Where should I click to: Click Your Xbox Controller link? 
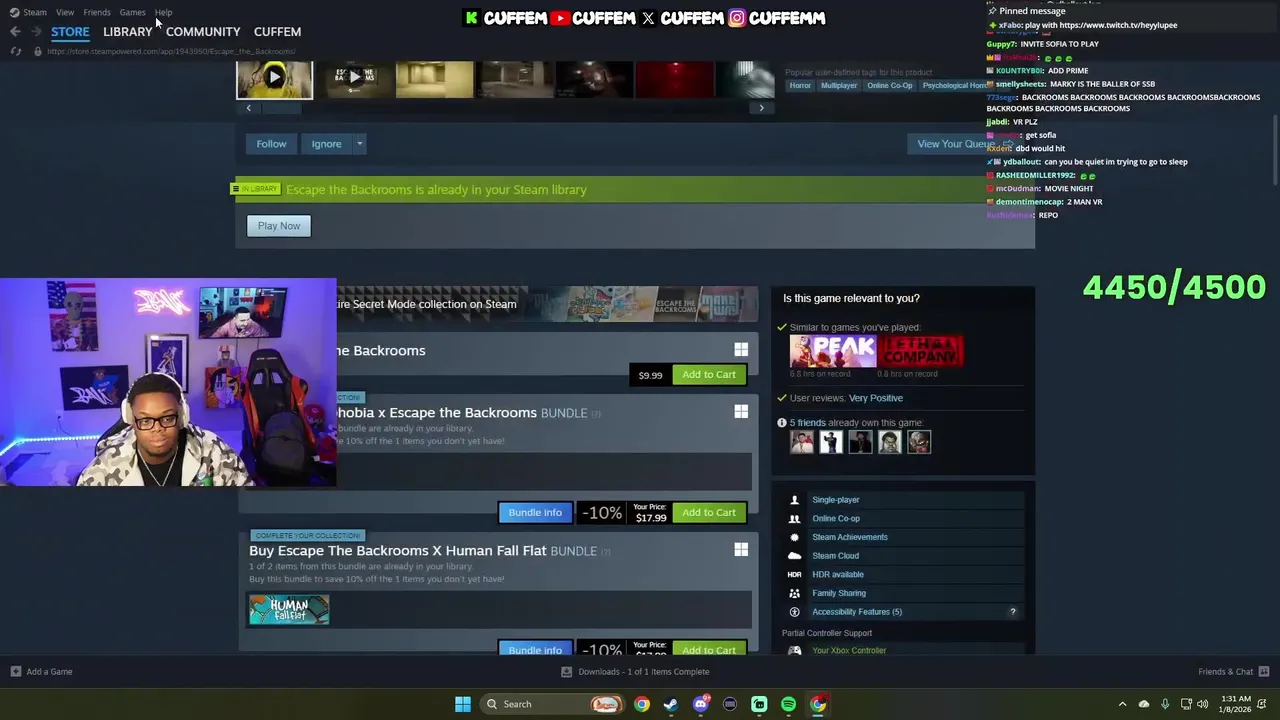point(849,651)
